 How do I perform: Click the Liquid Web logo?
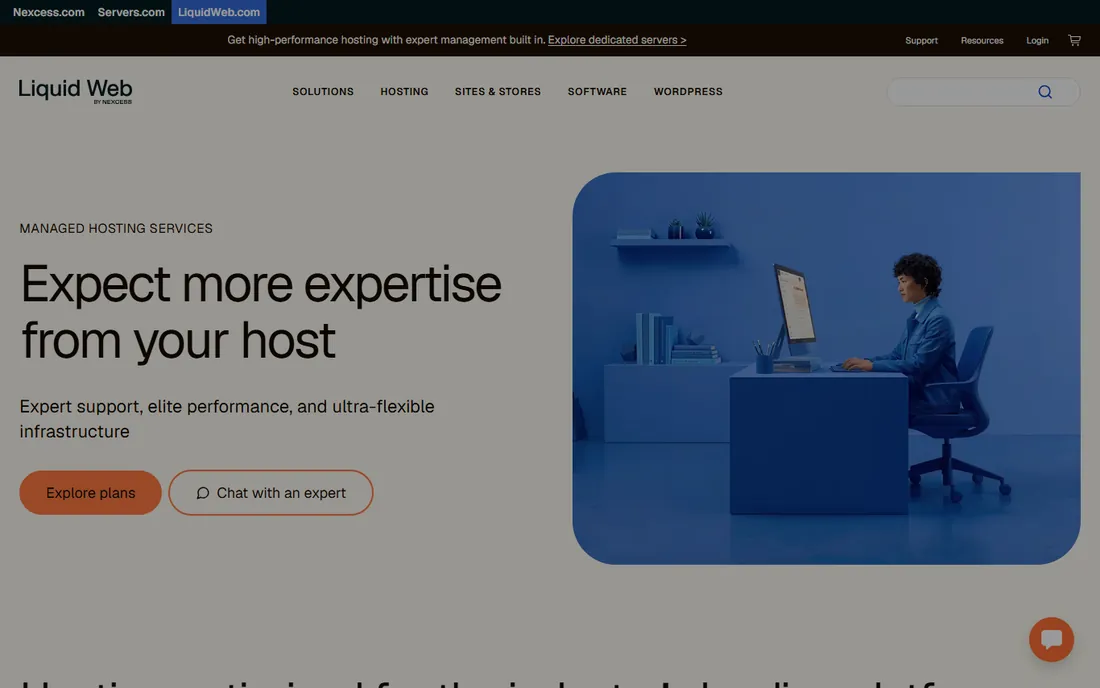click(75, 91)
